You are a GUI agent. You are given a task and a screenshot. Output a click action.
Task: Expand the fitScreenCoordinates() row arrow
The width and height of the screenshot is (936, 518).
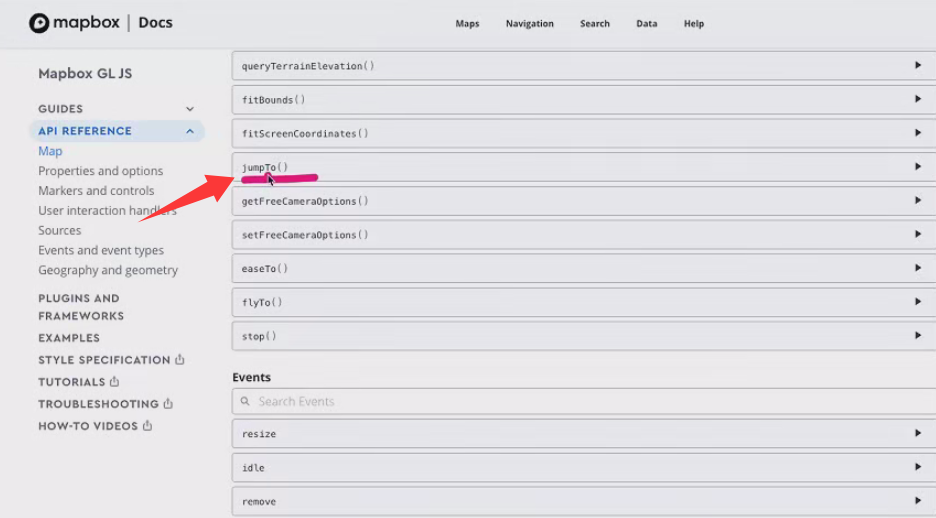918,132
